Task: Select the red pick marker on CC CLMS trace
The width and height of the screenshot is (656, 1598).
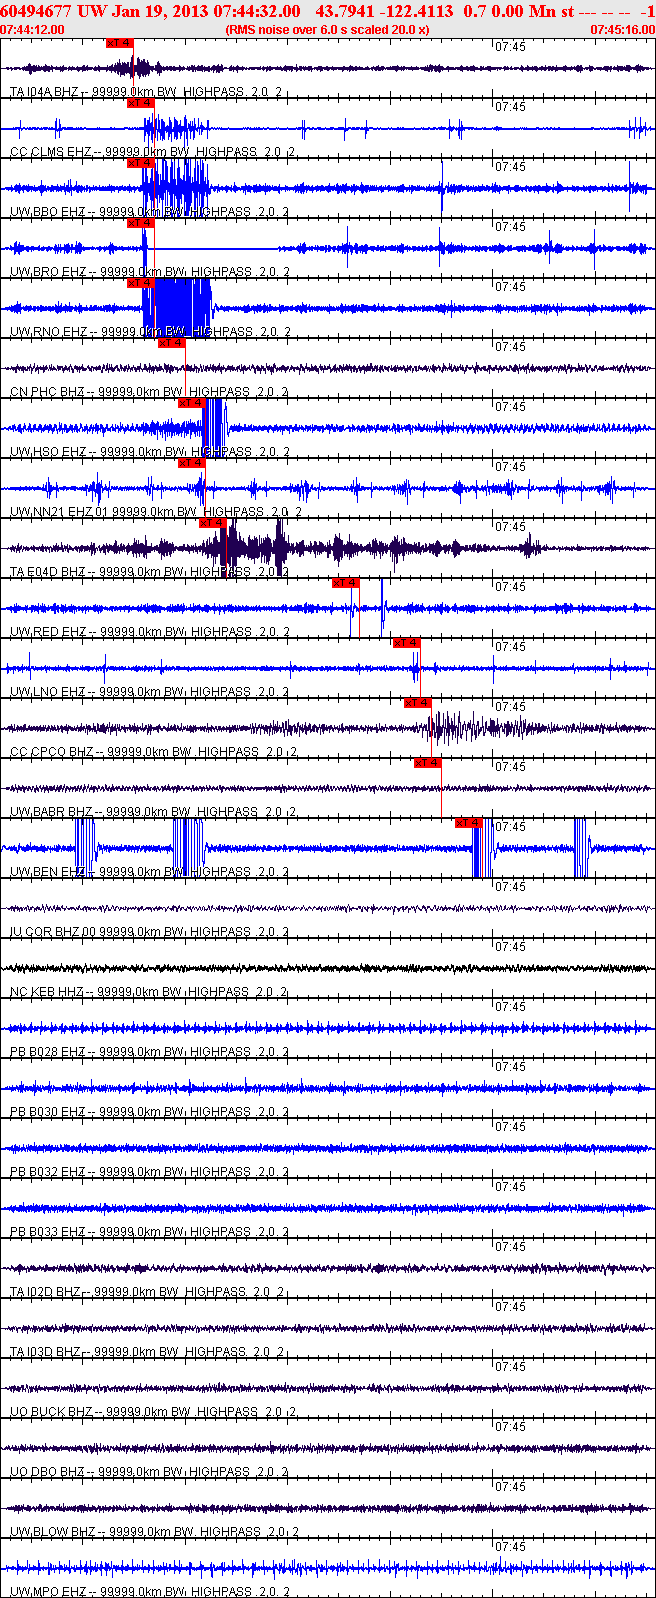Action: [140, 103]
